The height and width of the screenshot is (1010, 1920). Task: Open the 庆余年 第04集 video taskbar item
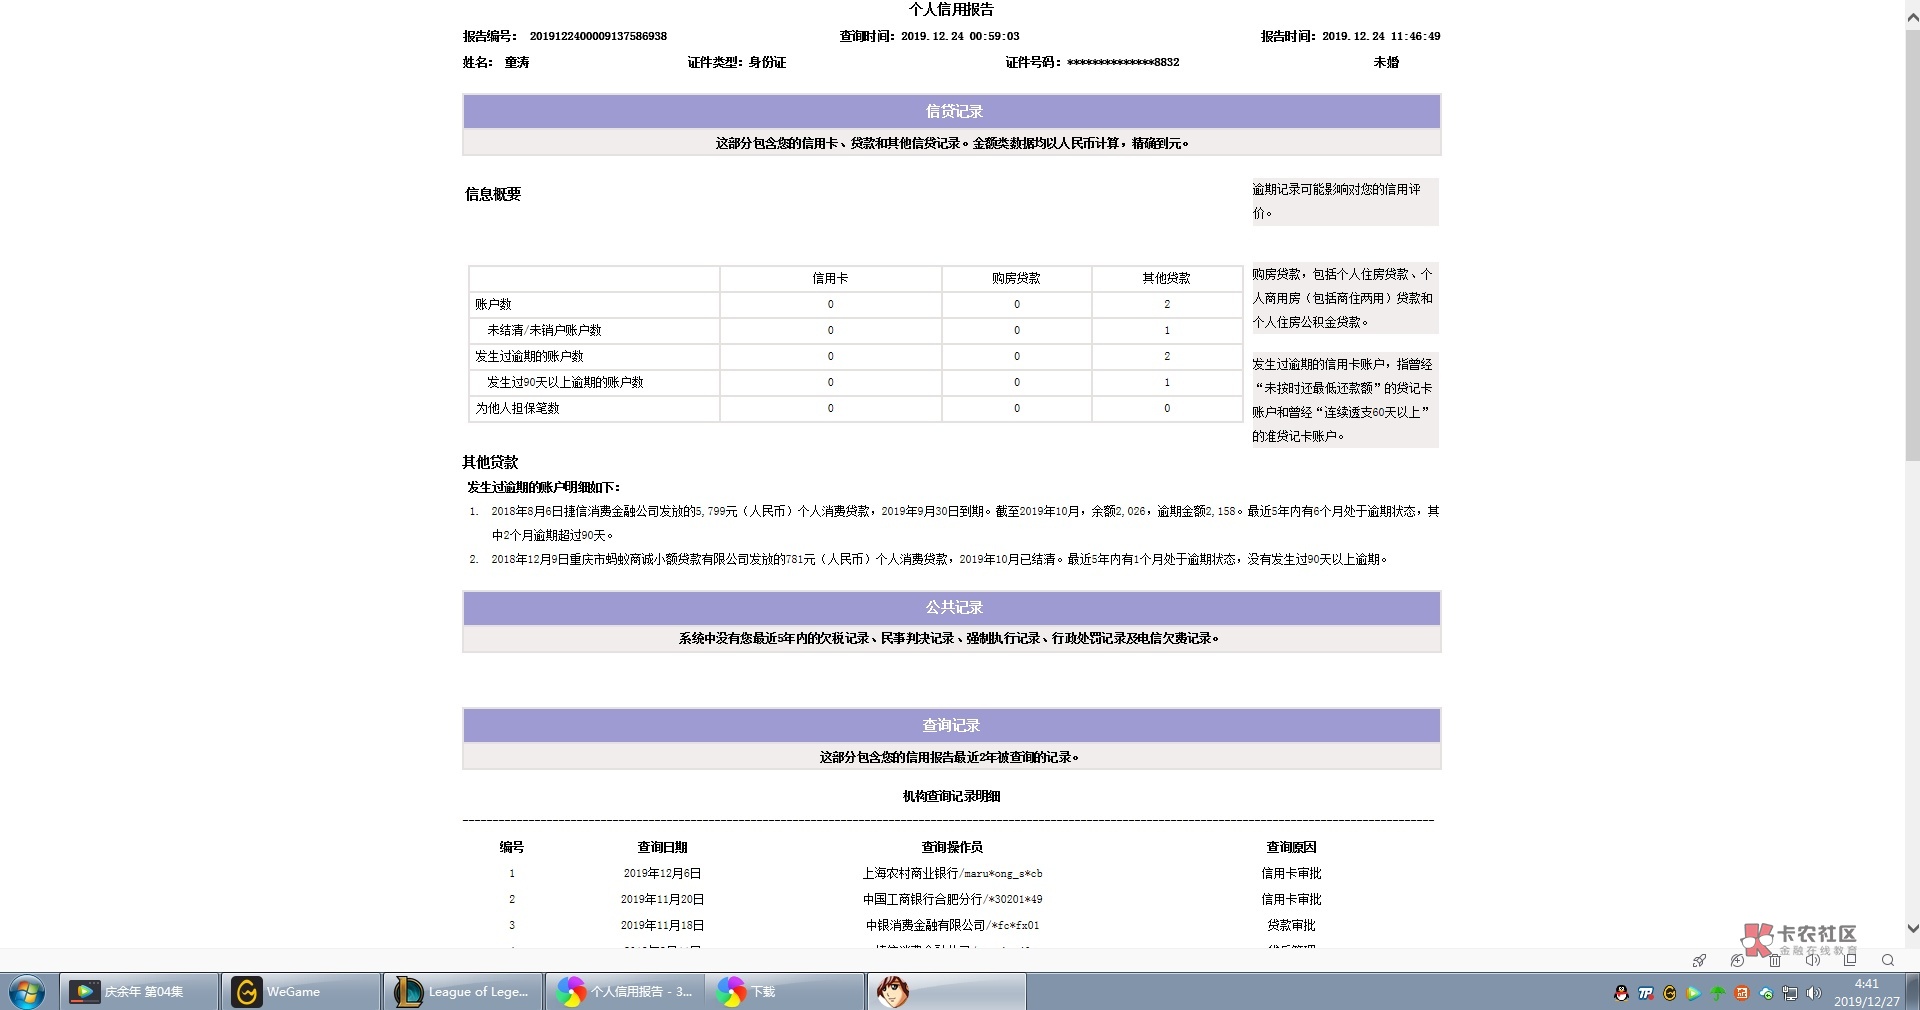(x=138, y=992)
